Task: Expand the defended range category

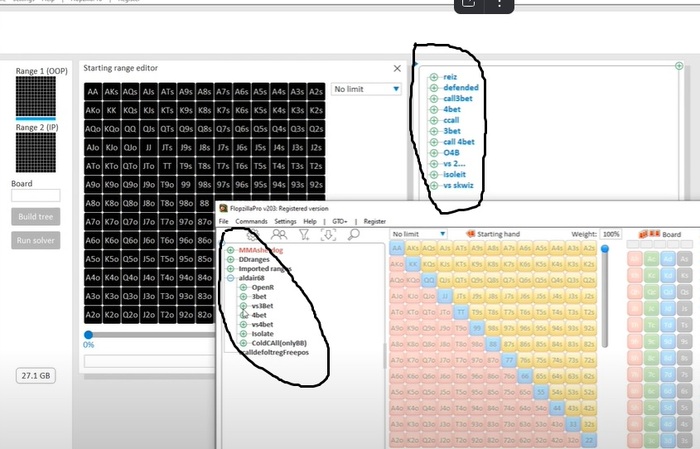Action: coord(434,87)
